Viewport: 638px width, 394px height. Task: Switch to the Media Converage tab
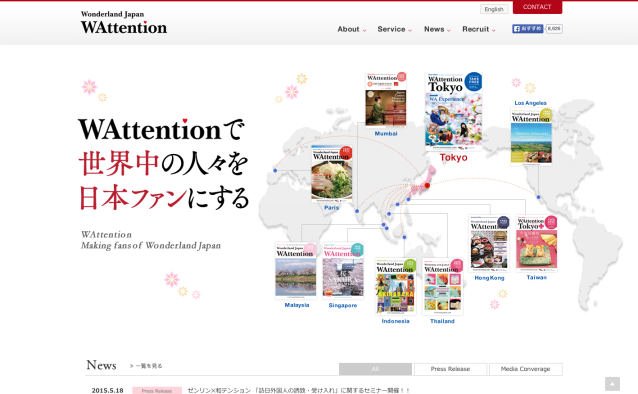[526, 369]
